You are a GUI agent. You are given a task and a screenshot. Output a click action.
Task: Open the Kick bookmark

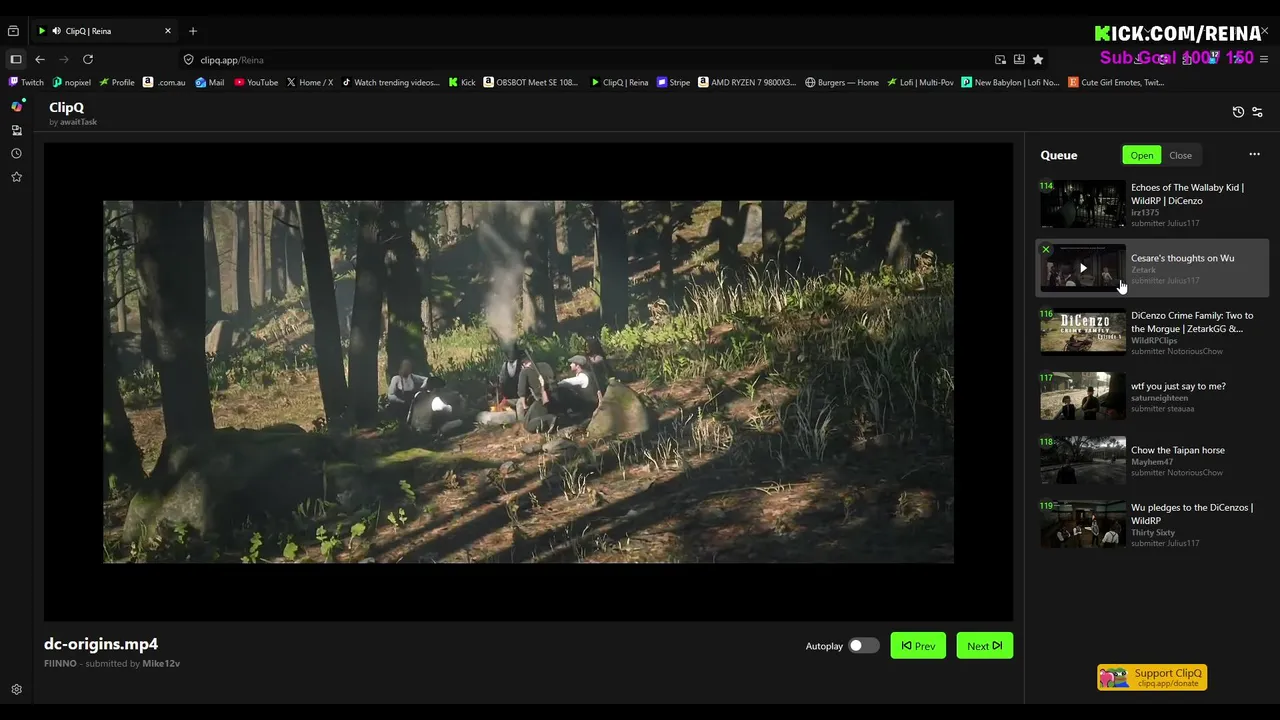point(462,82)
